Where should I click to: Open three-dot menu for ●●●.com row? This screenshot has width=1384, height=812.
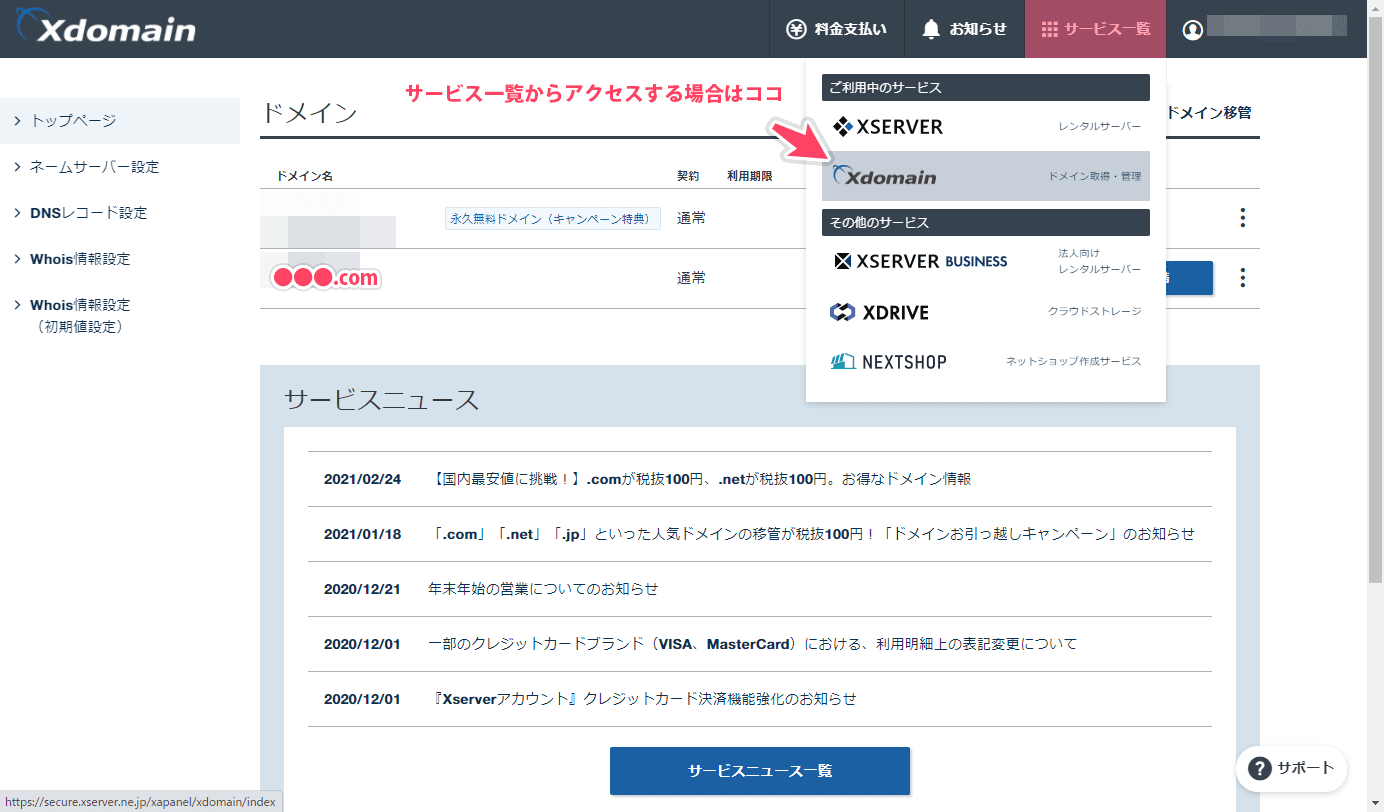coord(1242,277)
